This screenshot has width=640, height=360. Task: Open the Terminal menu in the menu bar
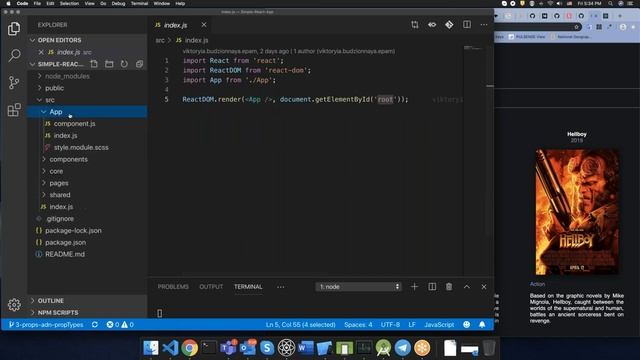pos(139,3)
